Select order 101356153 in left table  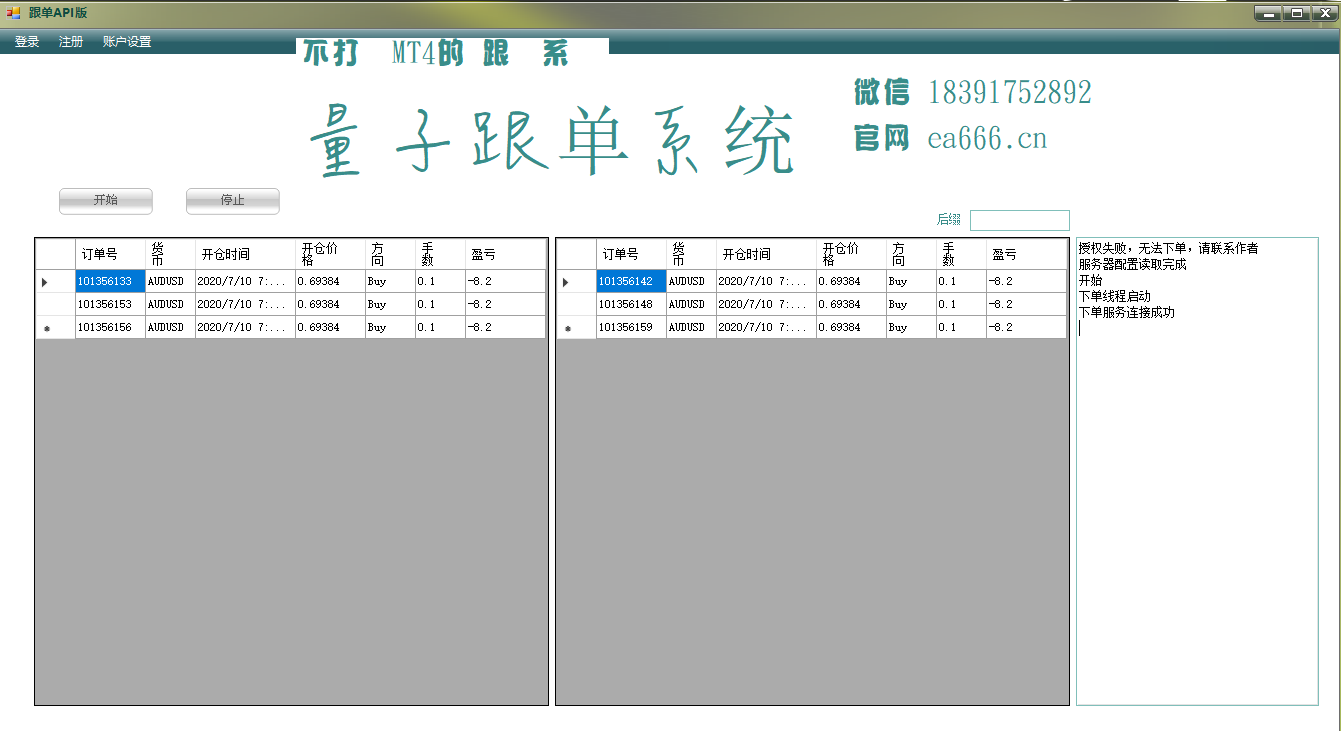(111, 304)
